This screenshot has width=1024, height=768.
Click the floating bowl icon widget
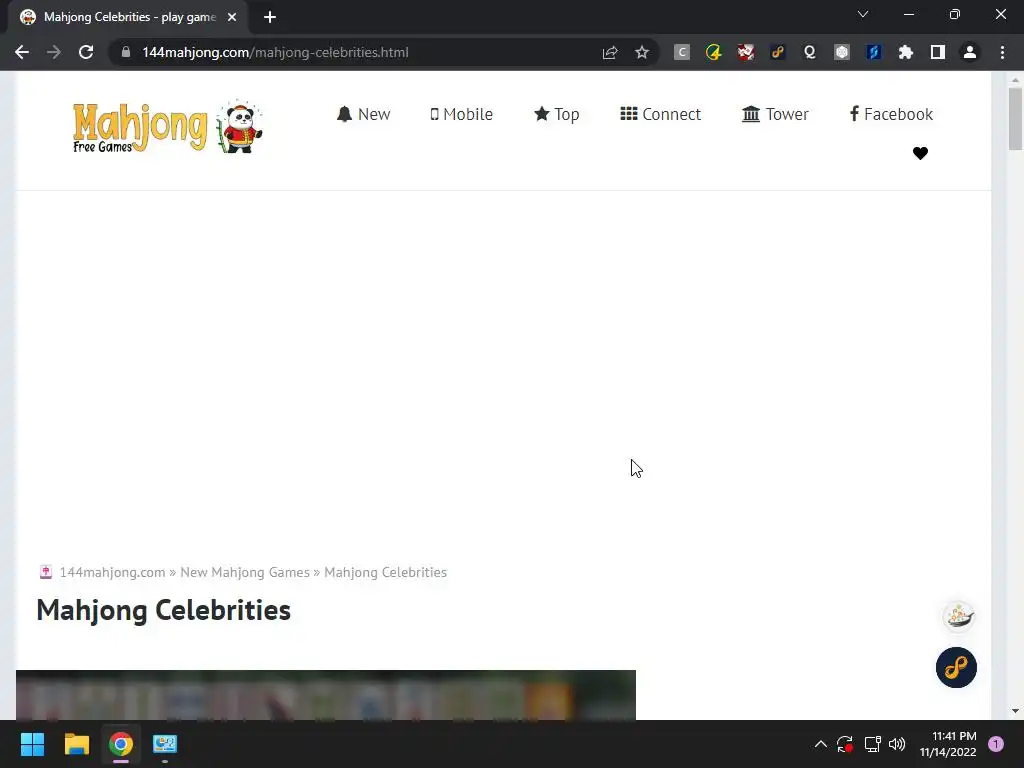tap(958, 616)
